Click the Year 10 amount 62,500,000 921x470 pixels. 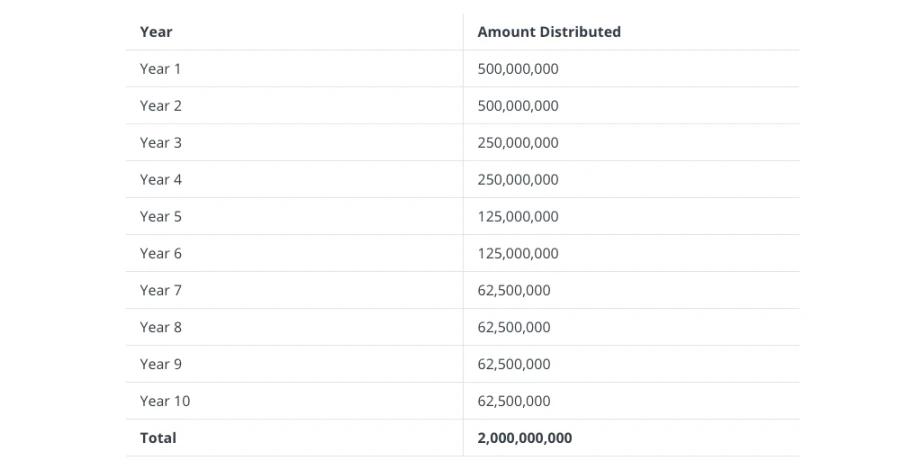(514, 402)
